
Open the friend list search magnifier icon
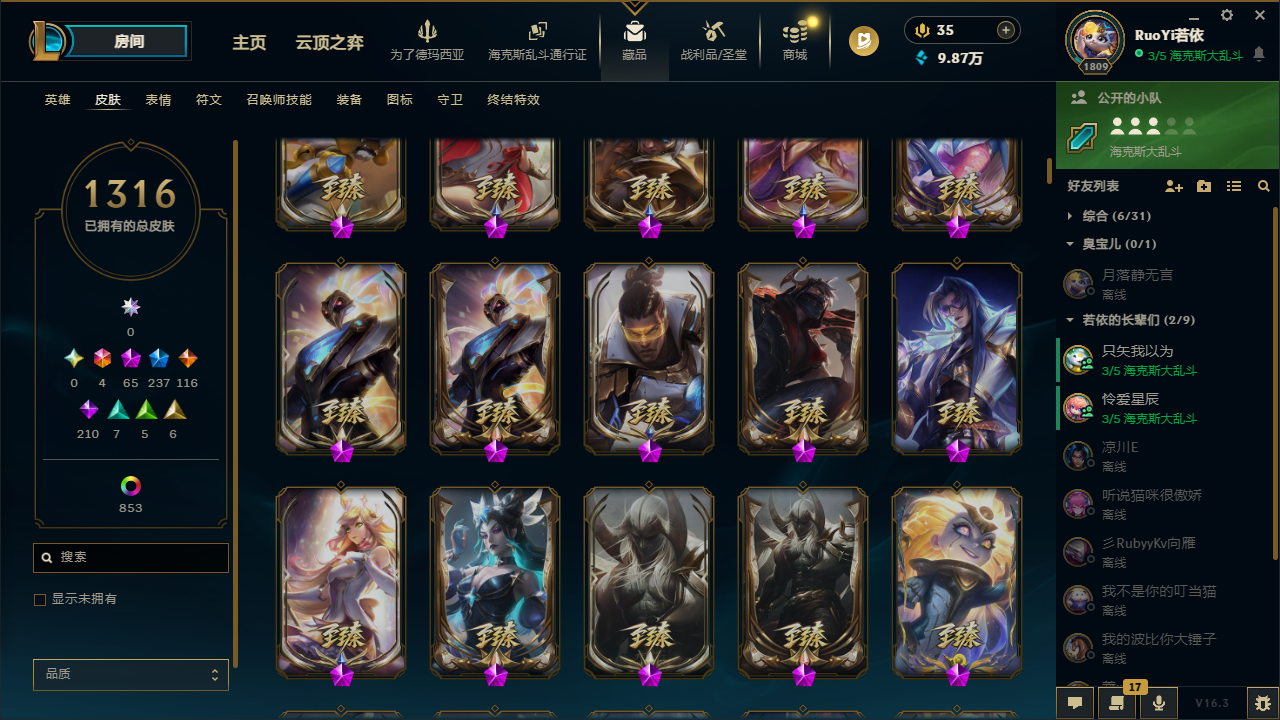tap(1264, 187)
